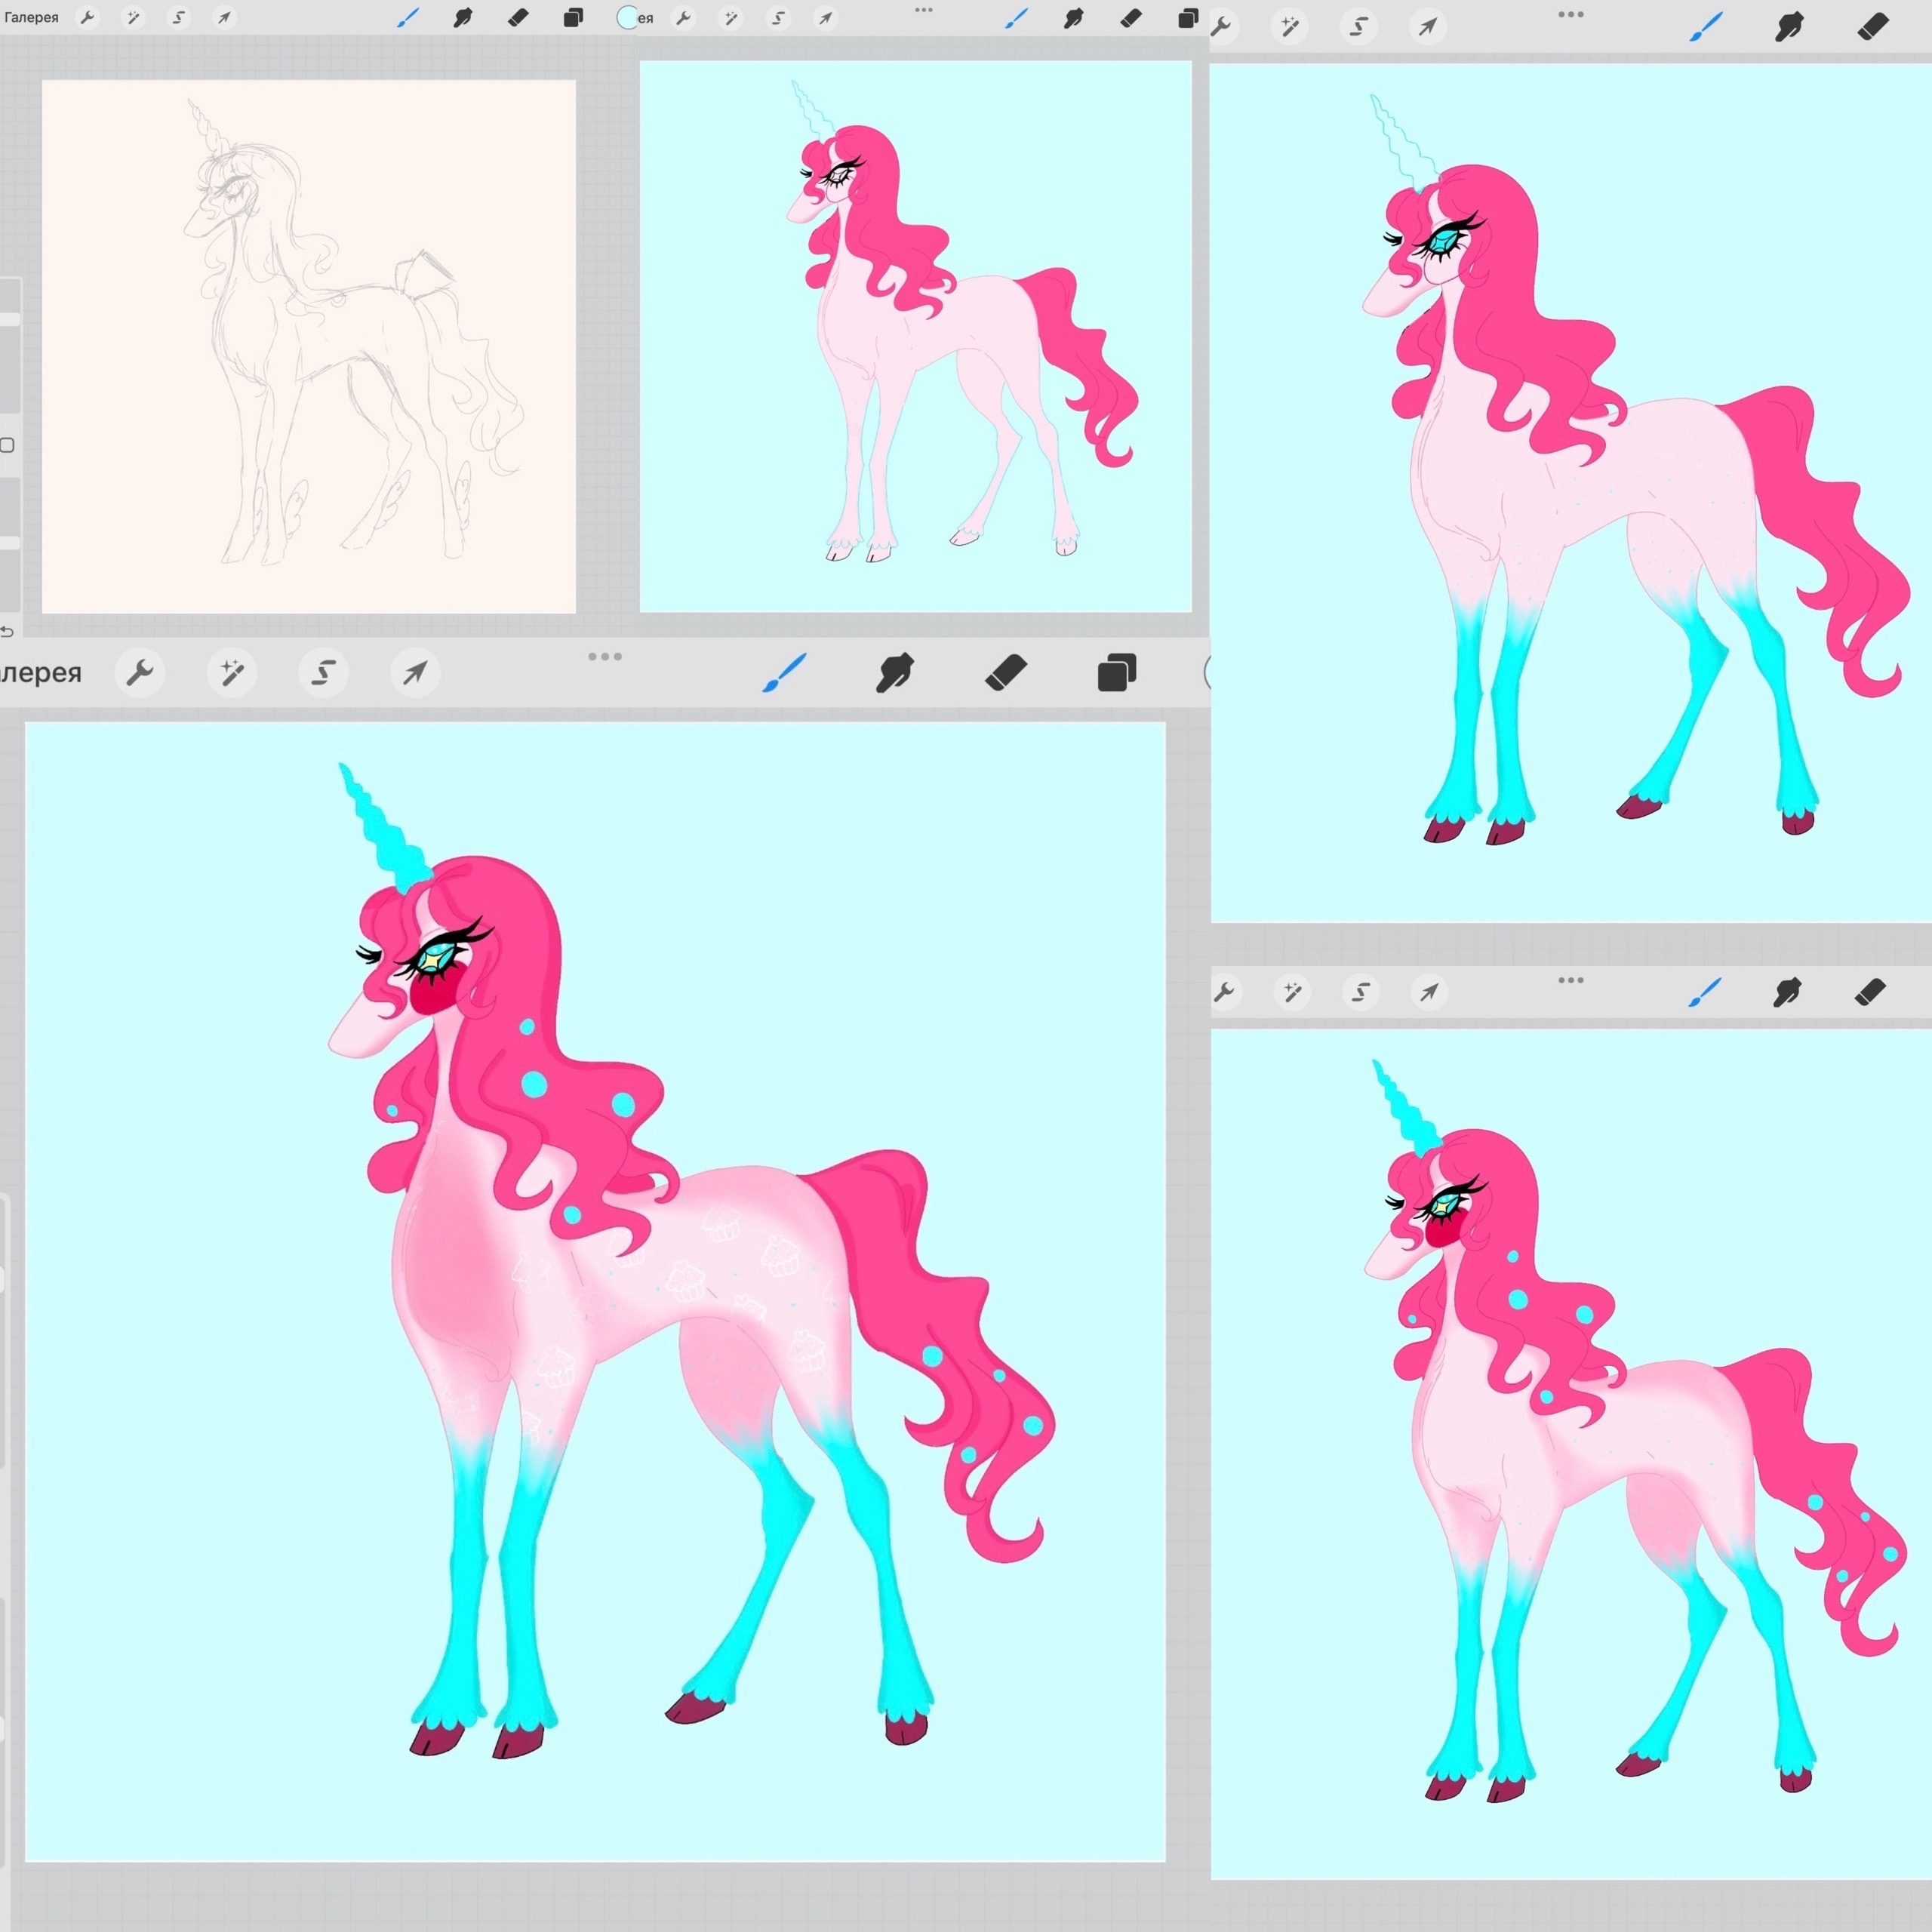Screen dimensions: 1932x1932
Task: Open the Layers panel icon in large toolbar
Action: pyautogui.click(x=1117, y=673)
